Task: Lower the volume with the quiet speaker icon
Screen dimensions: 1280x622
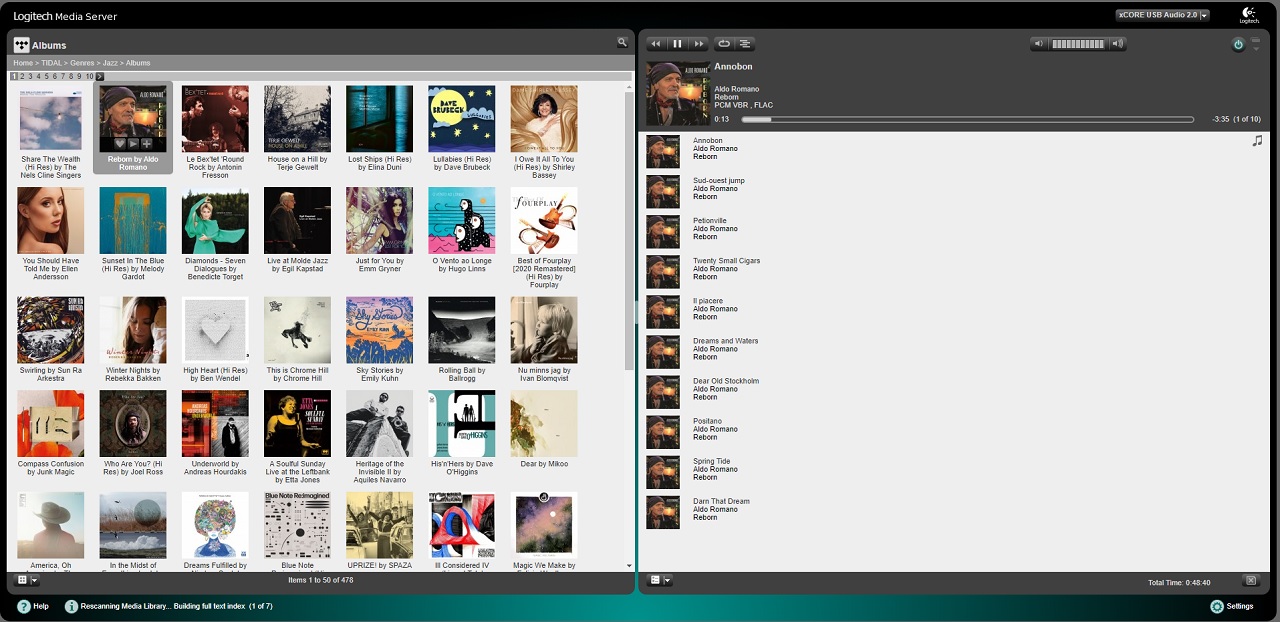Action: [x=1039, y=44]
